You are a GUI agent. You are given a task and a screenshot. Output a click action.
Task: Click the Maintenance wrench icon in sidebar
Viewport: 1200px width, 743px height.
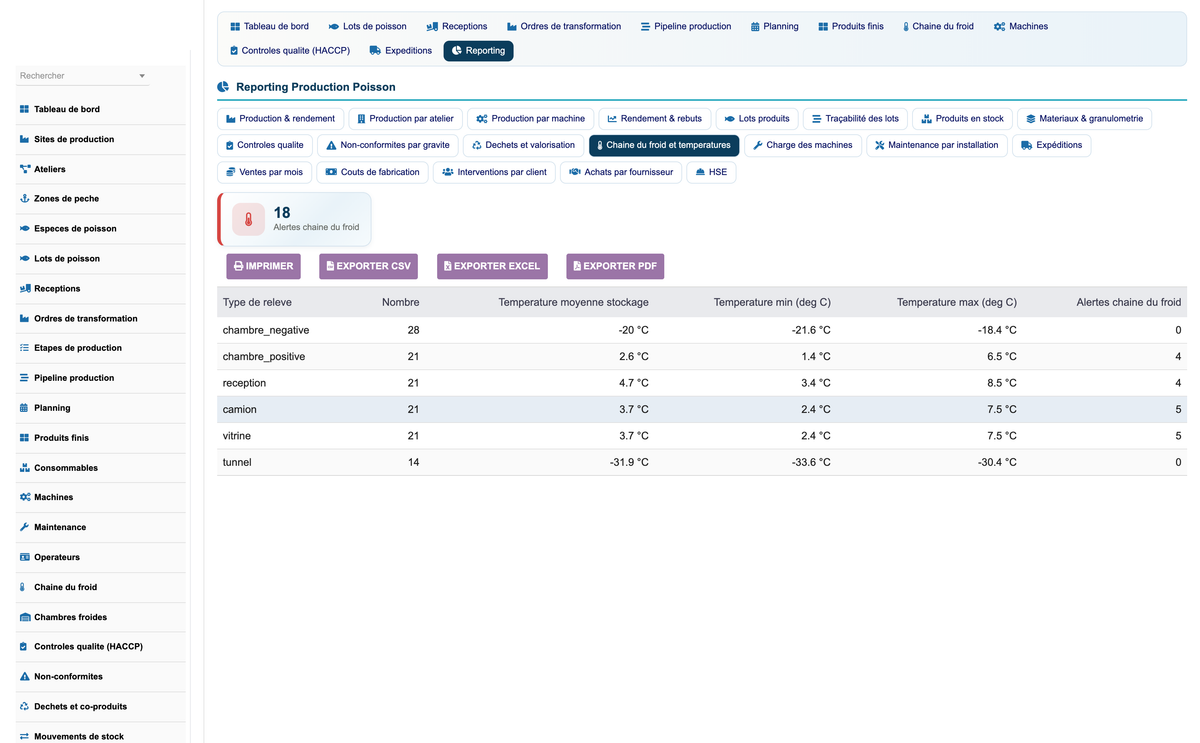coord(25,527)
